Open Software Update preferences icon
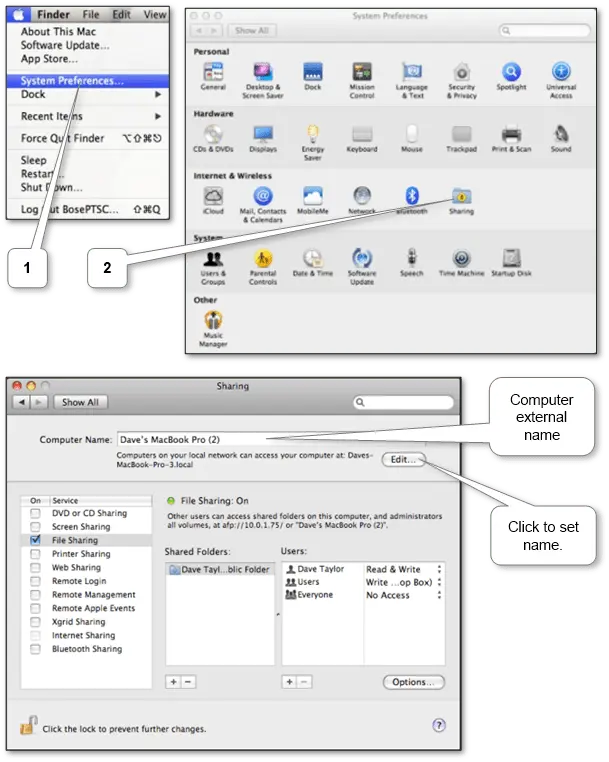This screenshot has height=762, width=609. point(362,258)
